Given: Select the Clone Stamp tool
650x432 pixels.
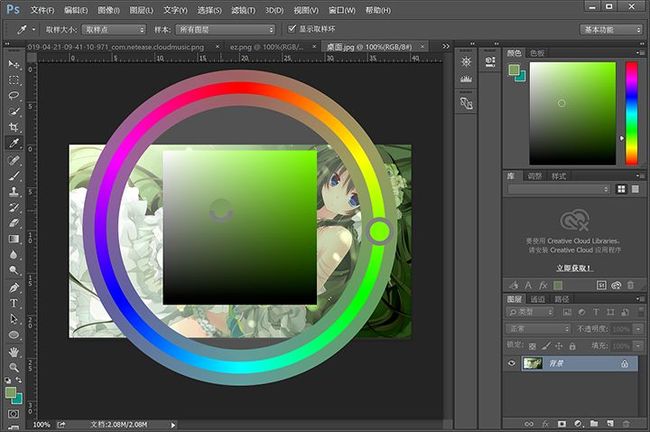Looking at the screenshot, I should tap(14, 192).
